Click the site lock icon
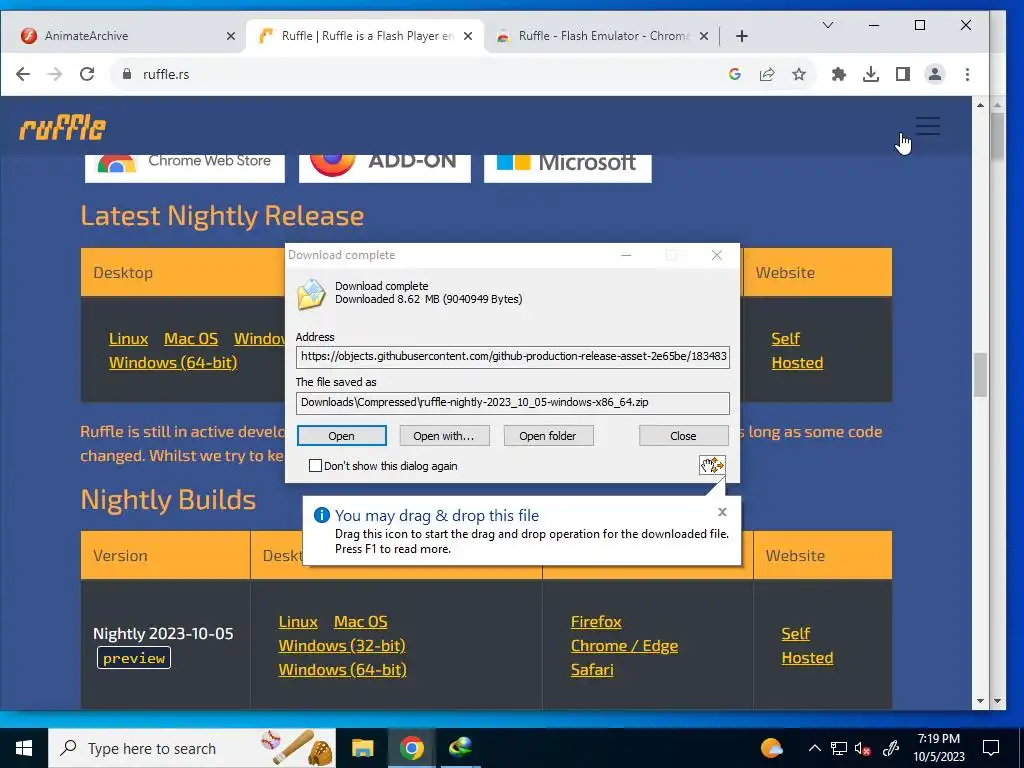The image size is (1024, 768). [x=127, y=74]
